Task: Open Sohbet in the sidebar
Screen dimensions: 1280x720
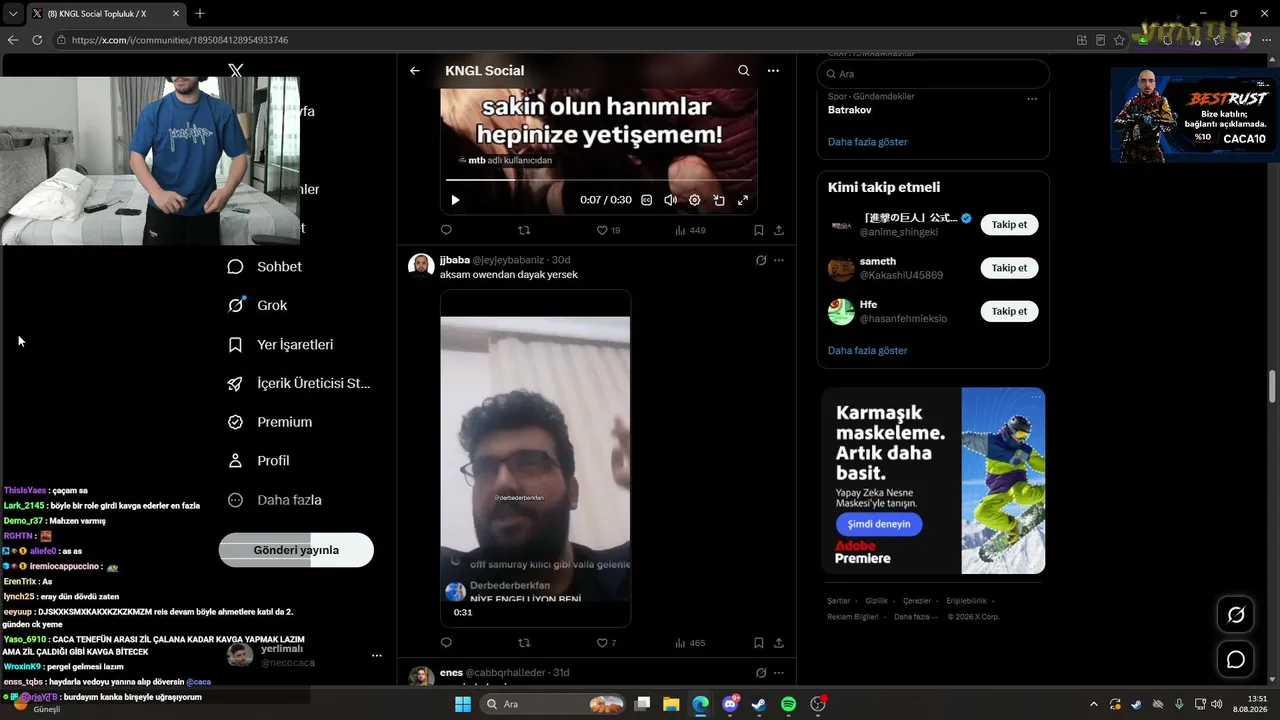Action: click(265, 267)
